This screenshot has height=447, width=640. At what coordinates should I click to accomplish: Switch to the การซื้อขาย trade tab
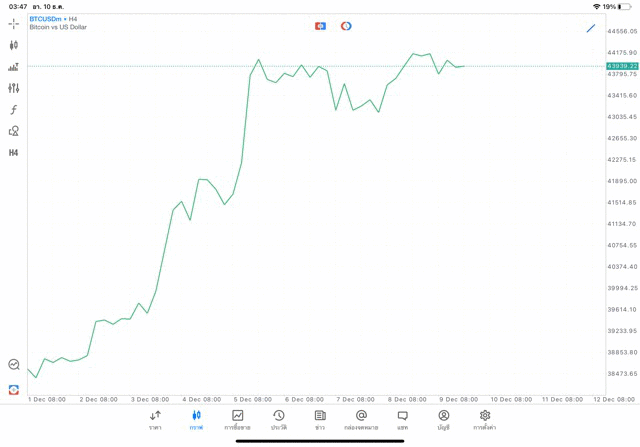[x=237, y=420]
